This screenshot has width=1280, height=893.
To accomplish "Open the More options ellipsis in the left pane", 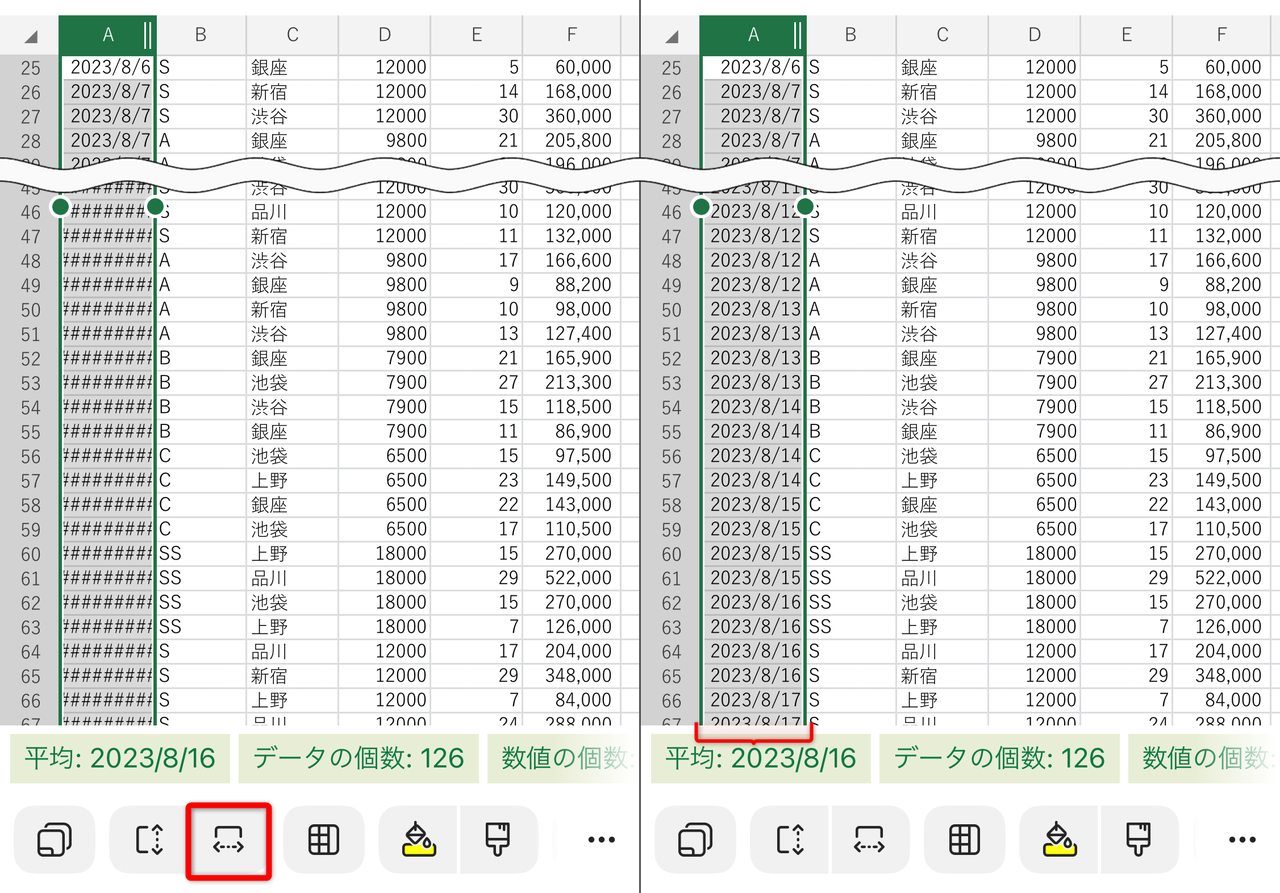I will [600, 839].
